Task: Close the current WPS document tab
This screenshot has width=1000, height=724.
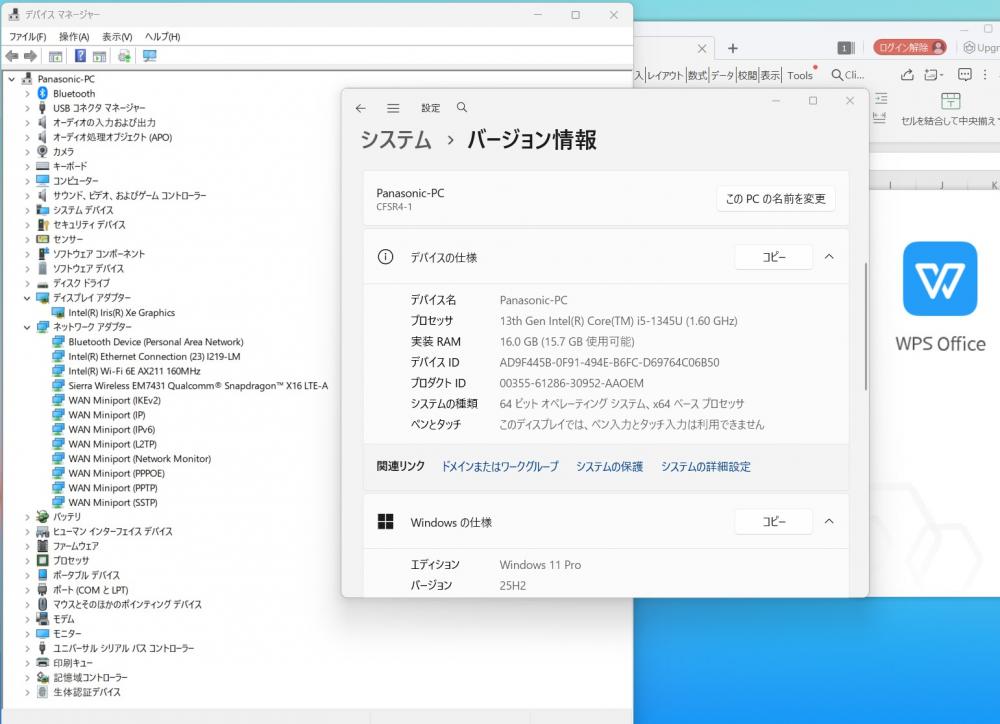Action: click(702, 48)
